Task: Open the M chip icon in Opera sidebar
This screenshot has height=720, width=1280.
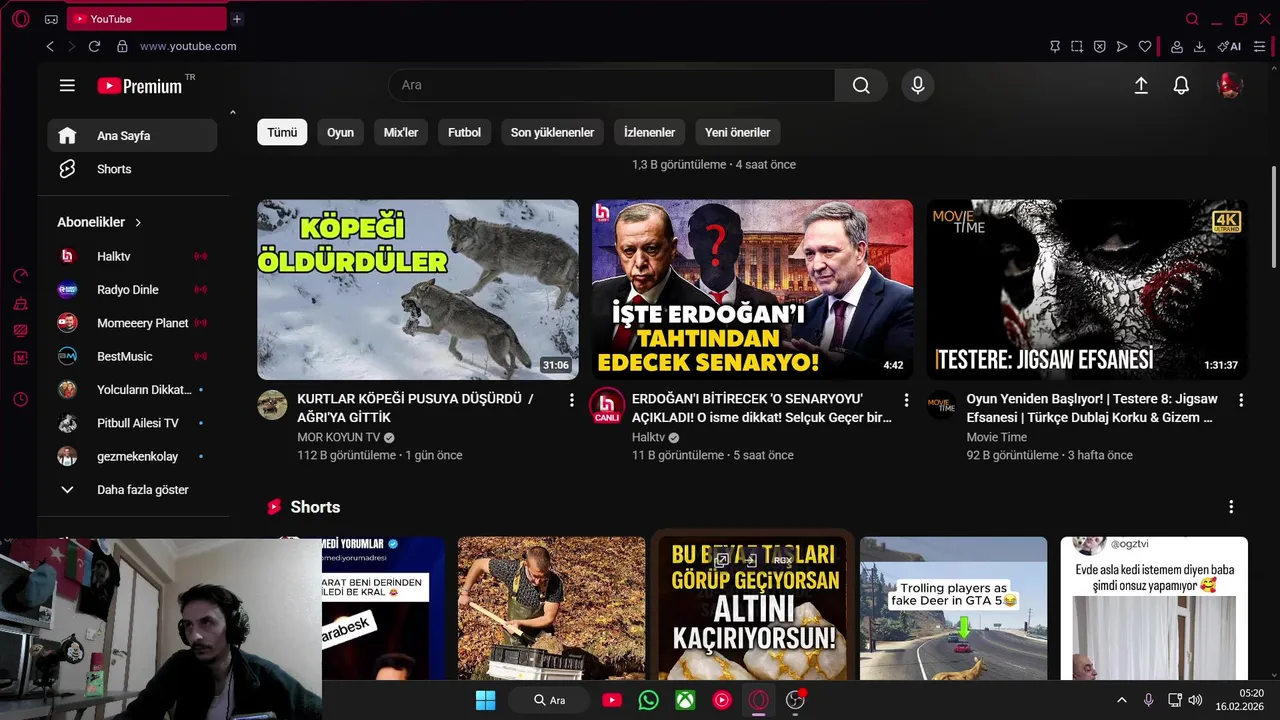Action: [x=20, y=357]
